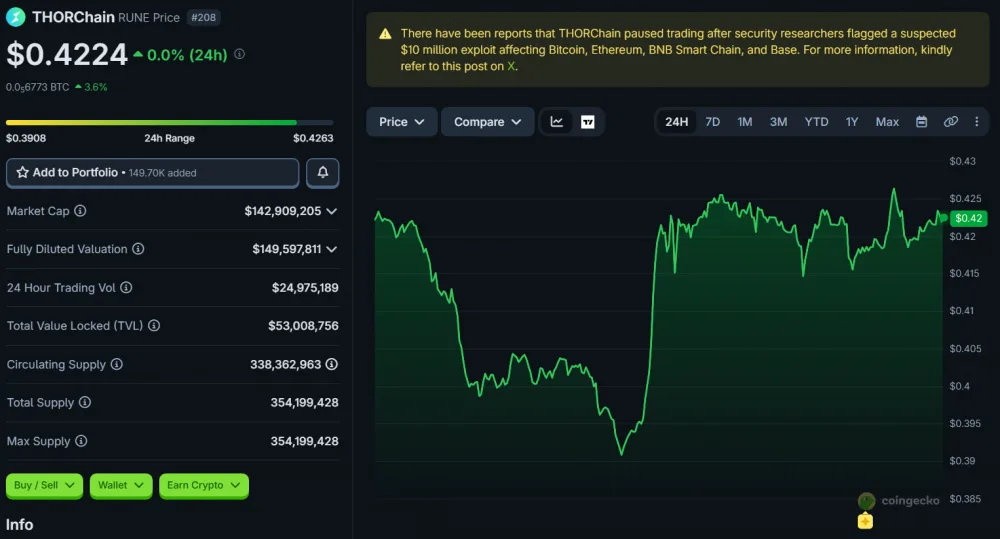Click the 24 Hour Trading Vol info icon
The image size is (1000, 539).
click(126, 288)
